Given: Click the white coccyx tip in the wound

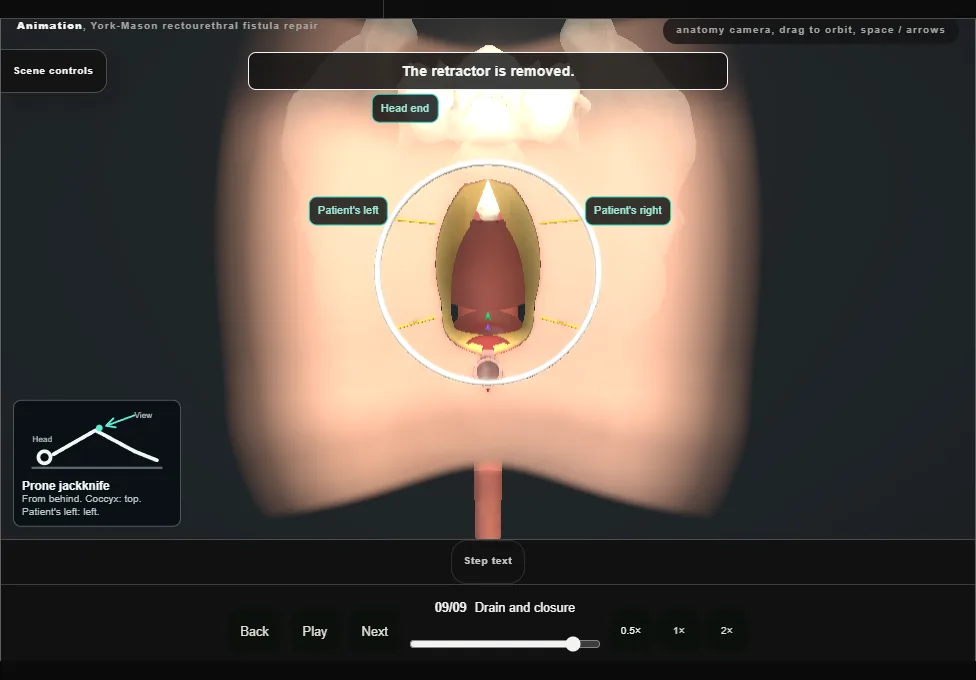Looking at the screenshot, I should [489, 201].
